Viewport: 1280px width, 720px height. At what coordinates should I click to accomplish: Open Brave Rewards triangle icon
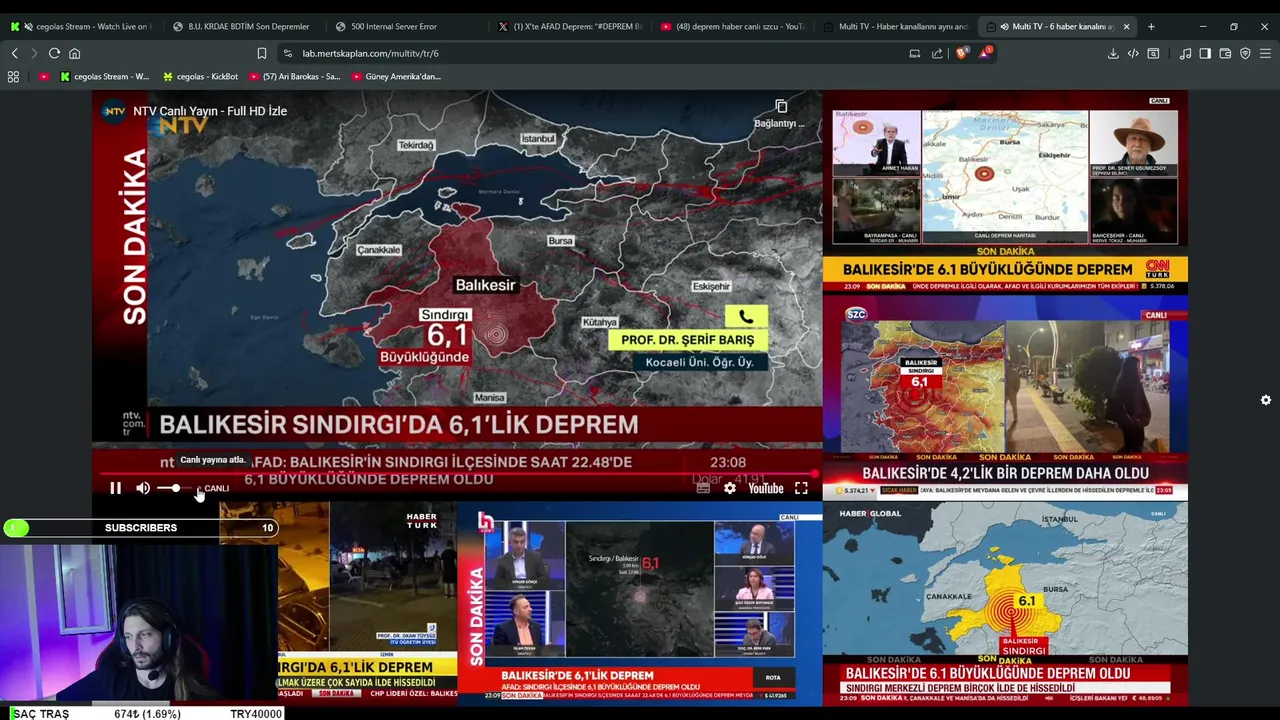pyautogui.click(x=985, y=53)
